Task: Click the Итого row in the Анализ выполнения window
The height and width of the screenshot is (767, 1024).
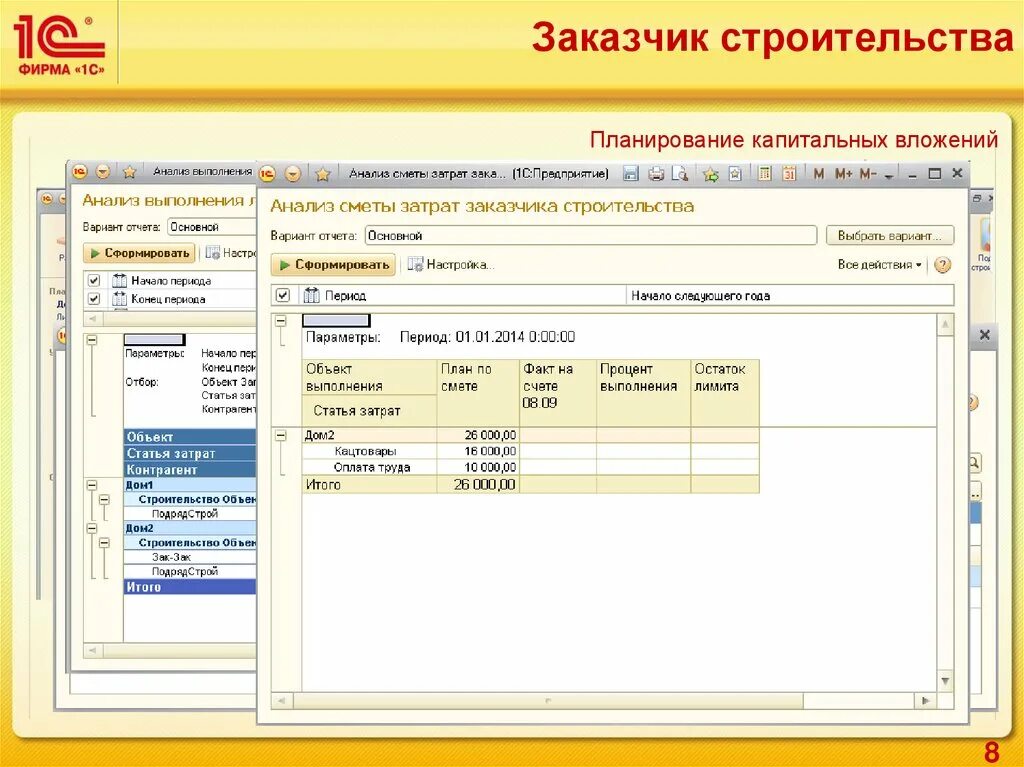Action: pos(190,587)
